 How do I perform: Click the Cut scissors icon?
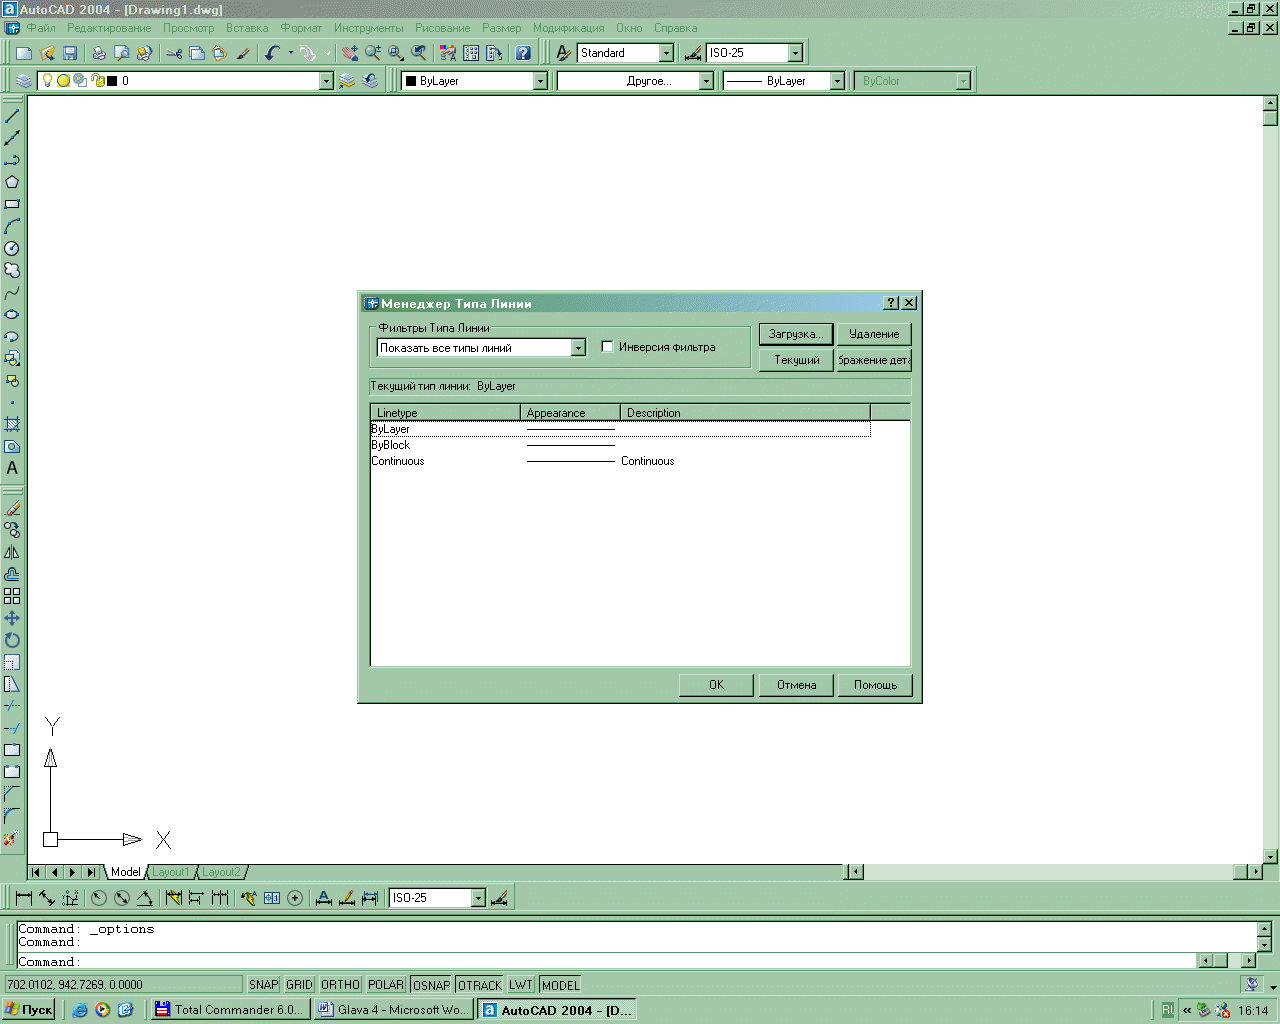point(174,53)
